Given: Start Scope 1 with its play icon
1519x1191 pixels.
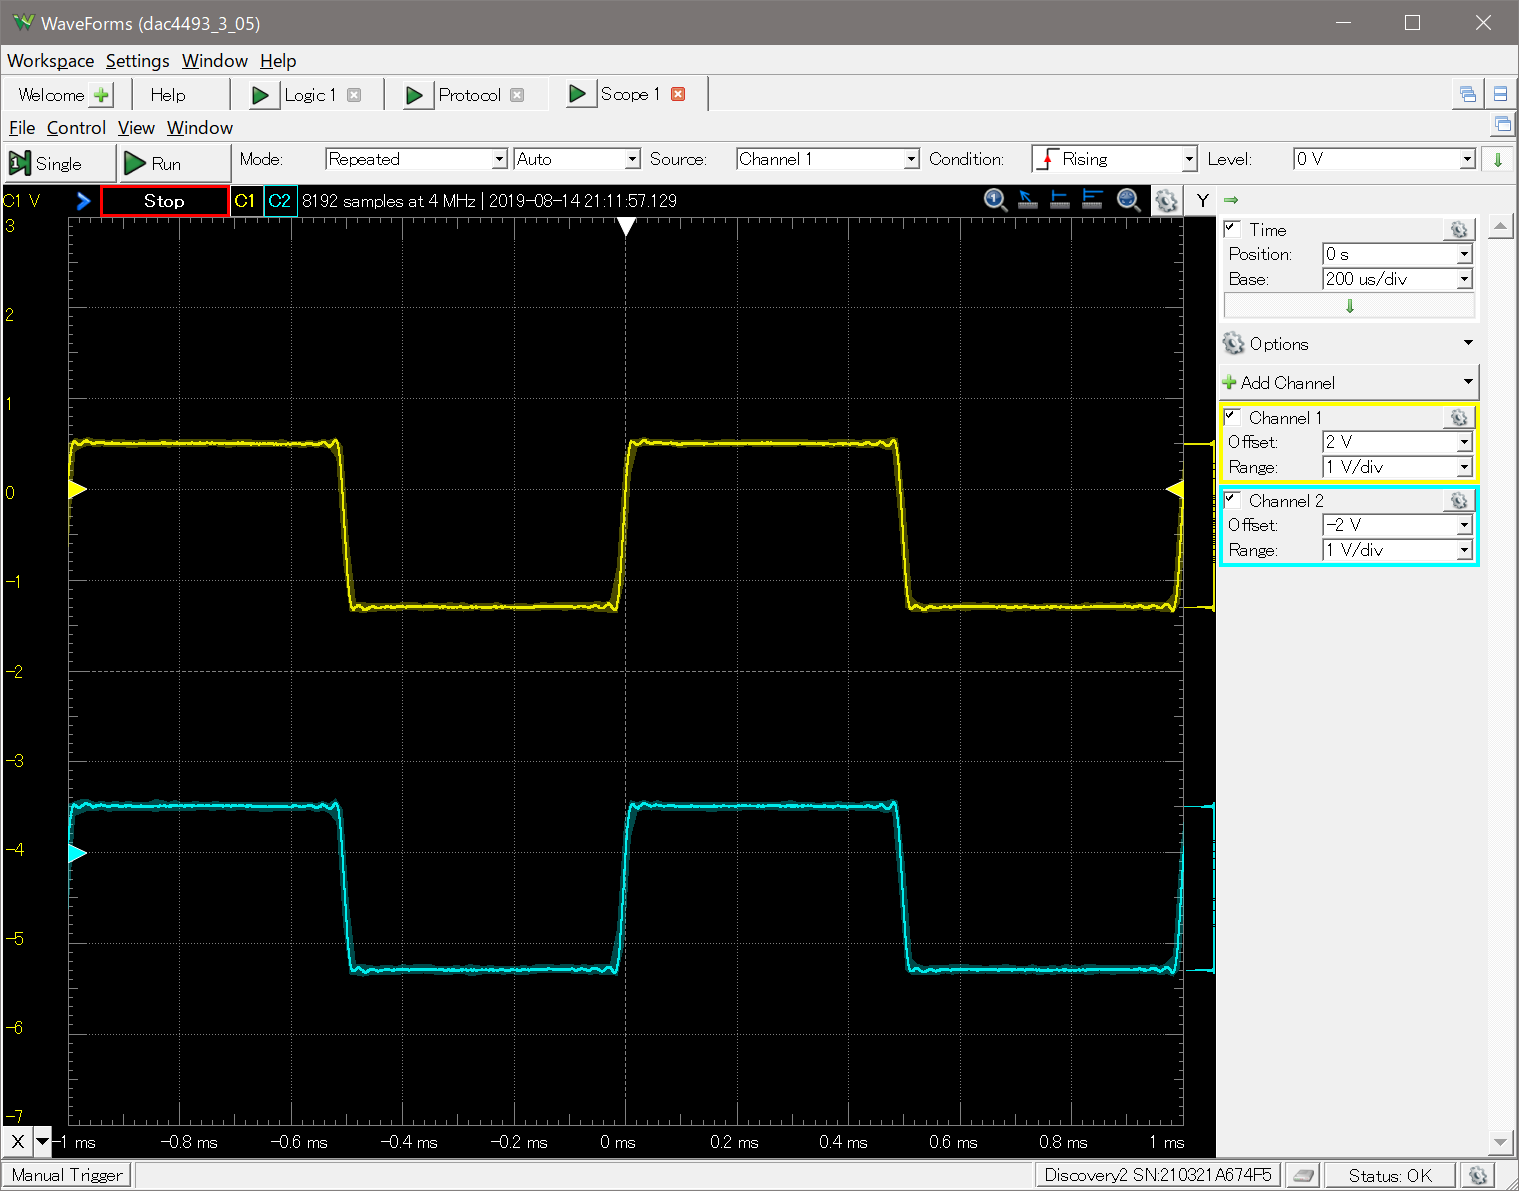Looking at the screenshot, I should [577, 94].
